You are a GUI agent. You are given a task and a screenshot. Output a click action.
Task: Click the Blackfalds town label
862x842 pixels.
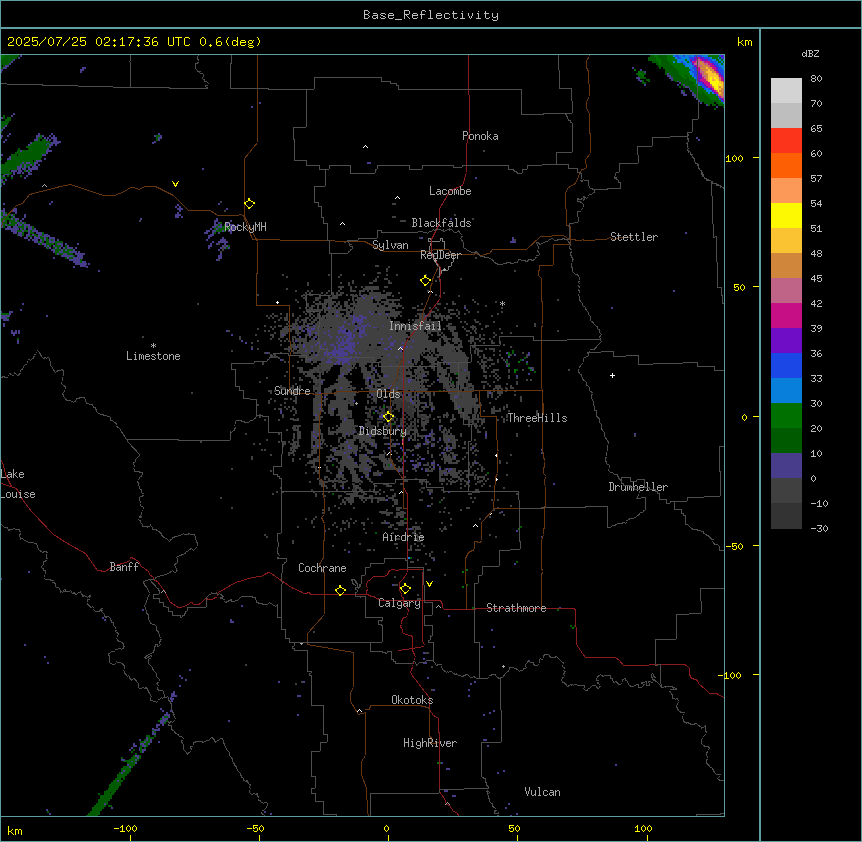pyautogui.click(x=441, y=223)
